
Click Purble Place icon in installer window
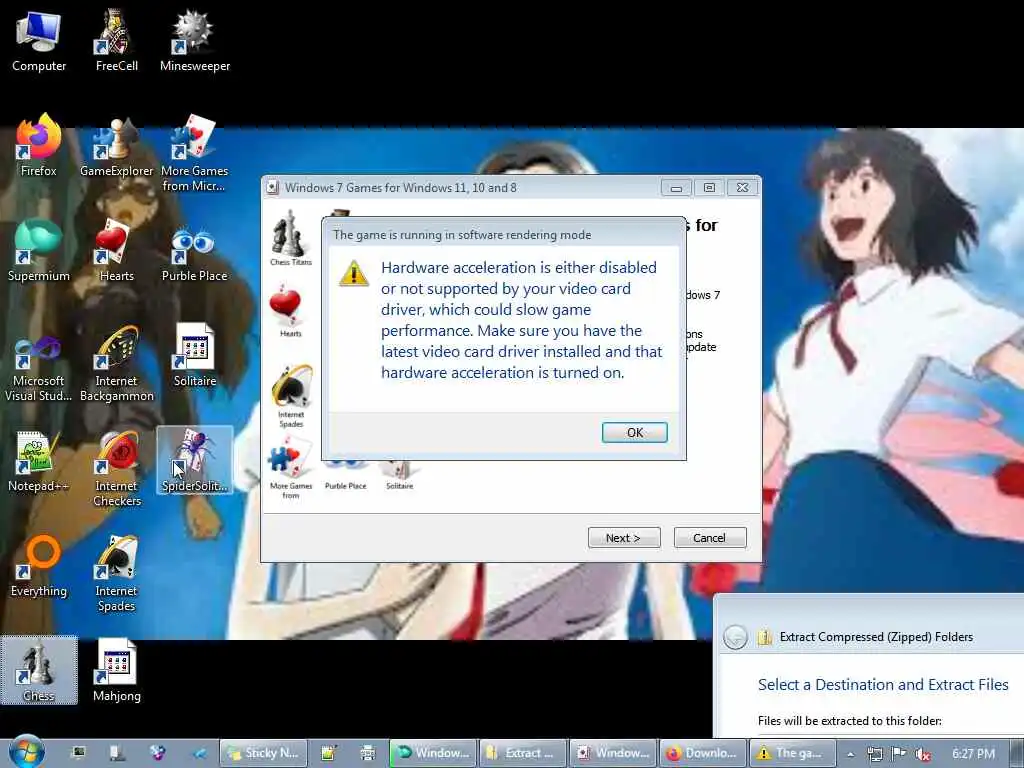point(345,477)
